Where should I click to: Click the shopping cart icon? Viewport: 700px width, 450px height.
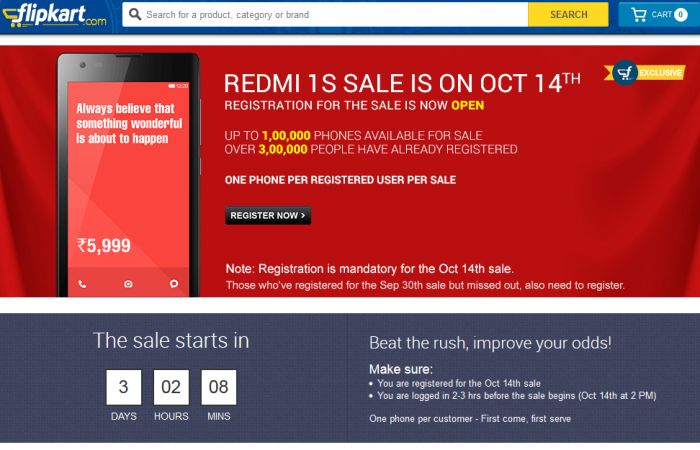point(638,15)
